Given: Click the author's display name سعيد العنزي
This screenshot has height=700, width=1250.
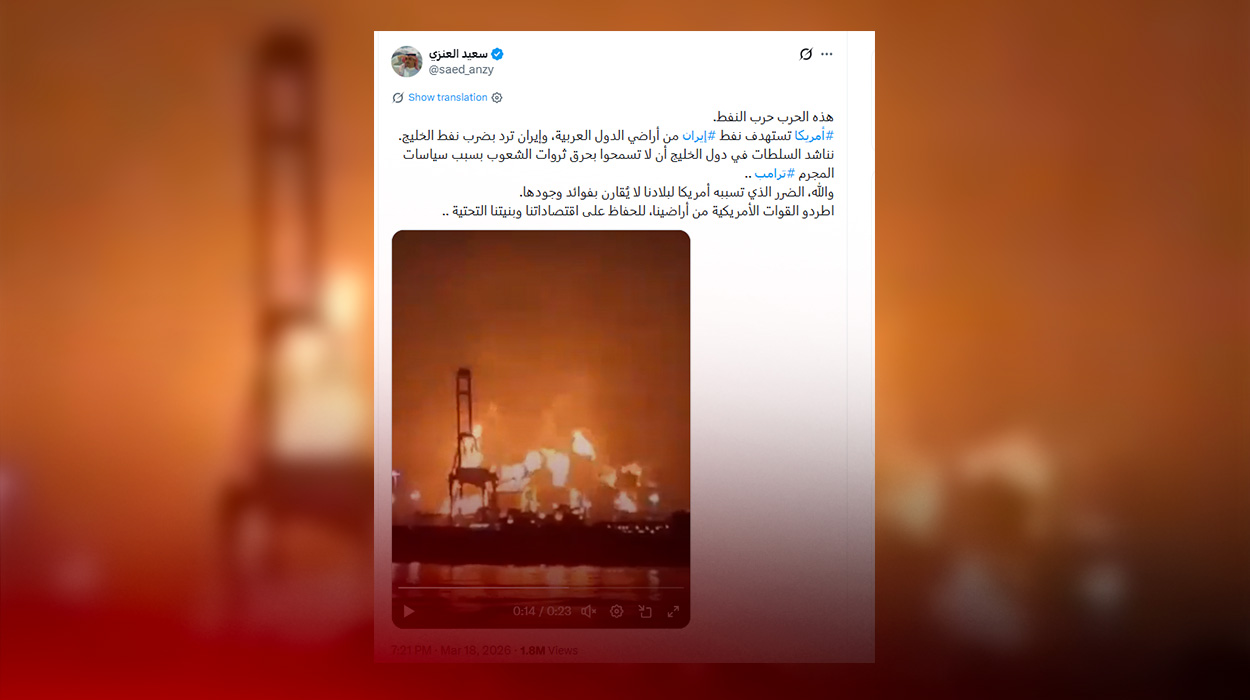Looking at the screenshot, I should pyautogui.click(x=458, y=53).
